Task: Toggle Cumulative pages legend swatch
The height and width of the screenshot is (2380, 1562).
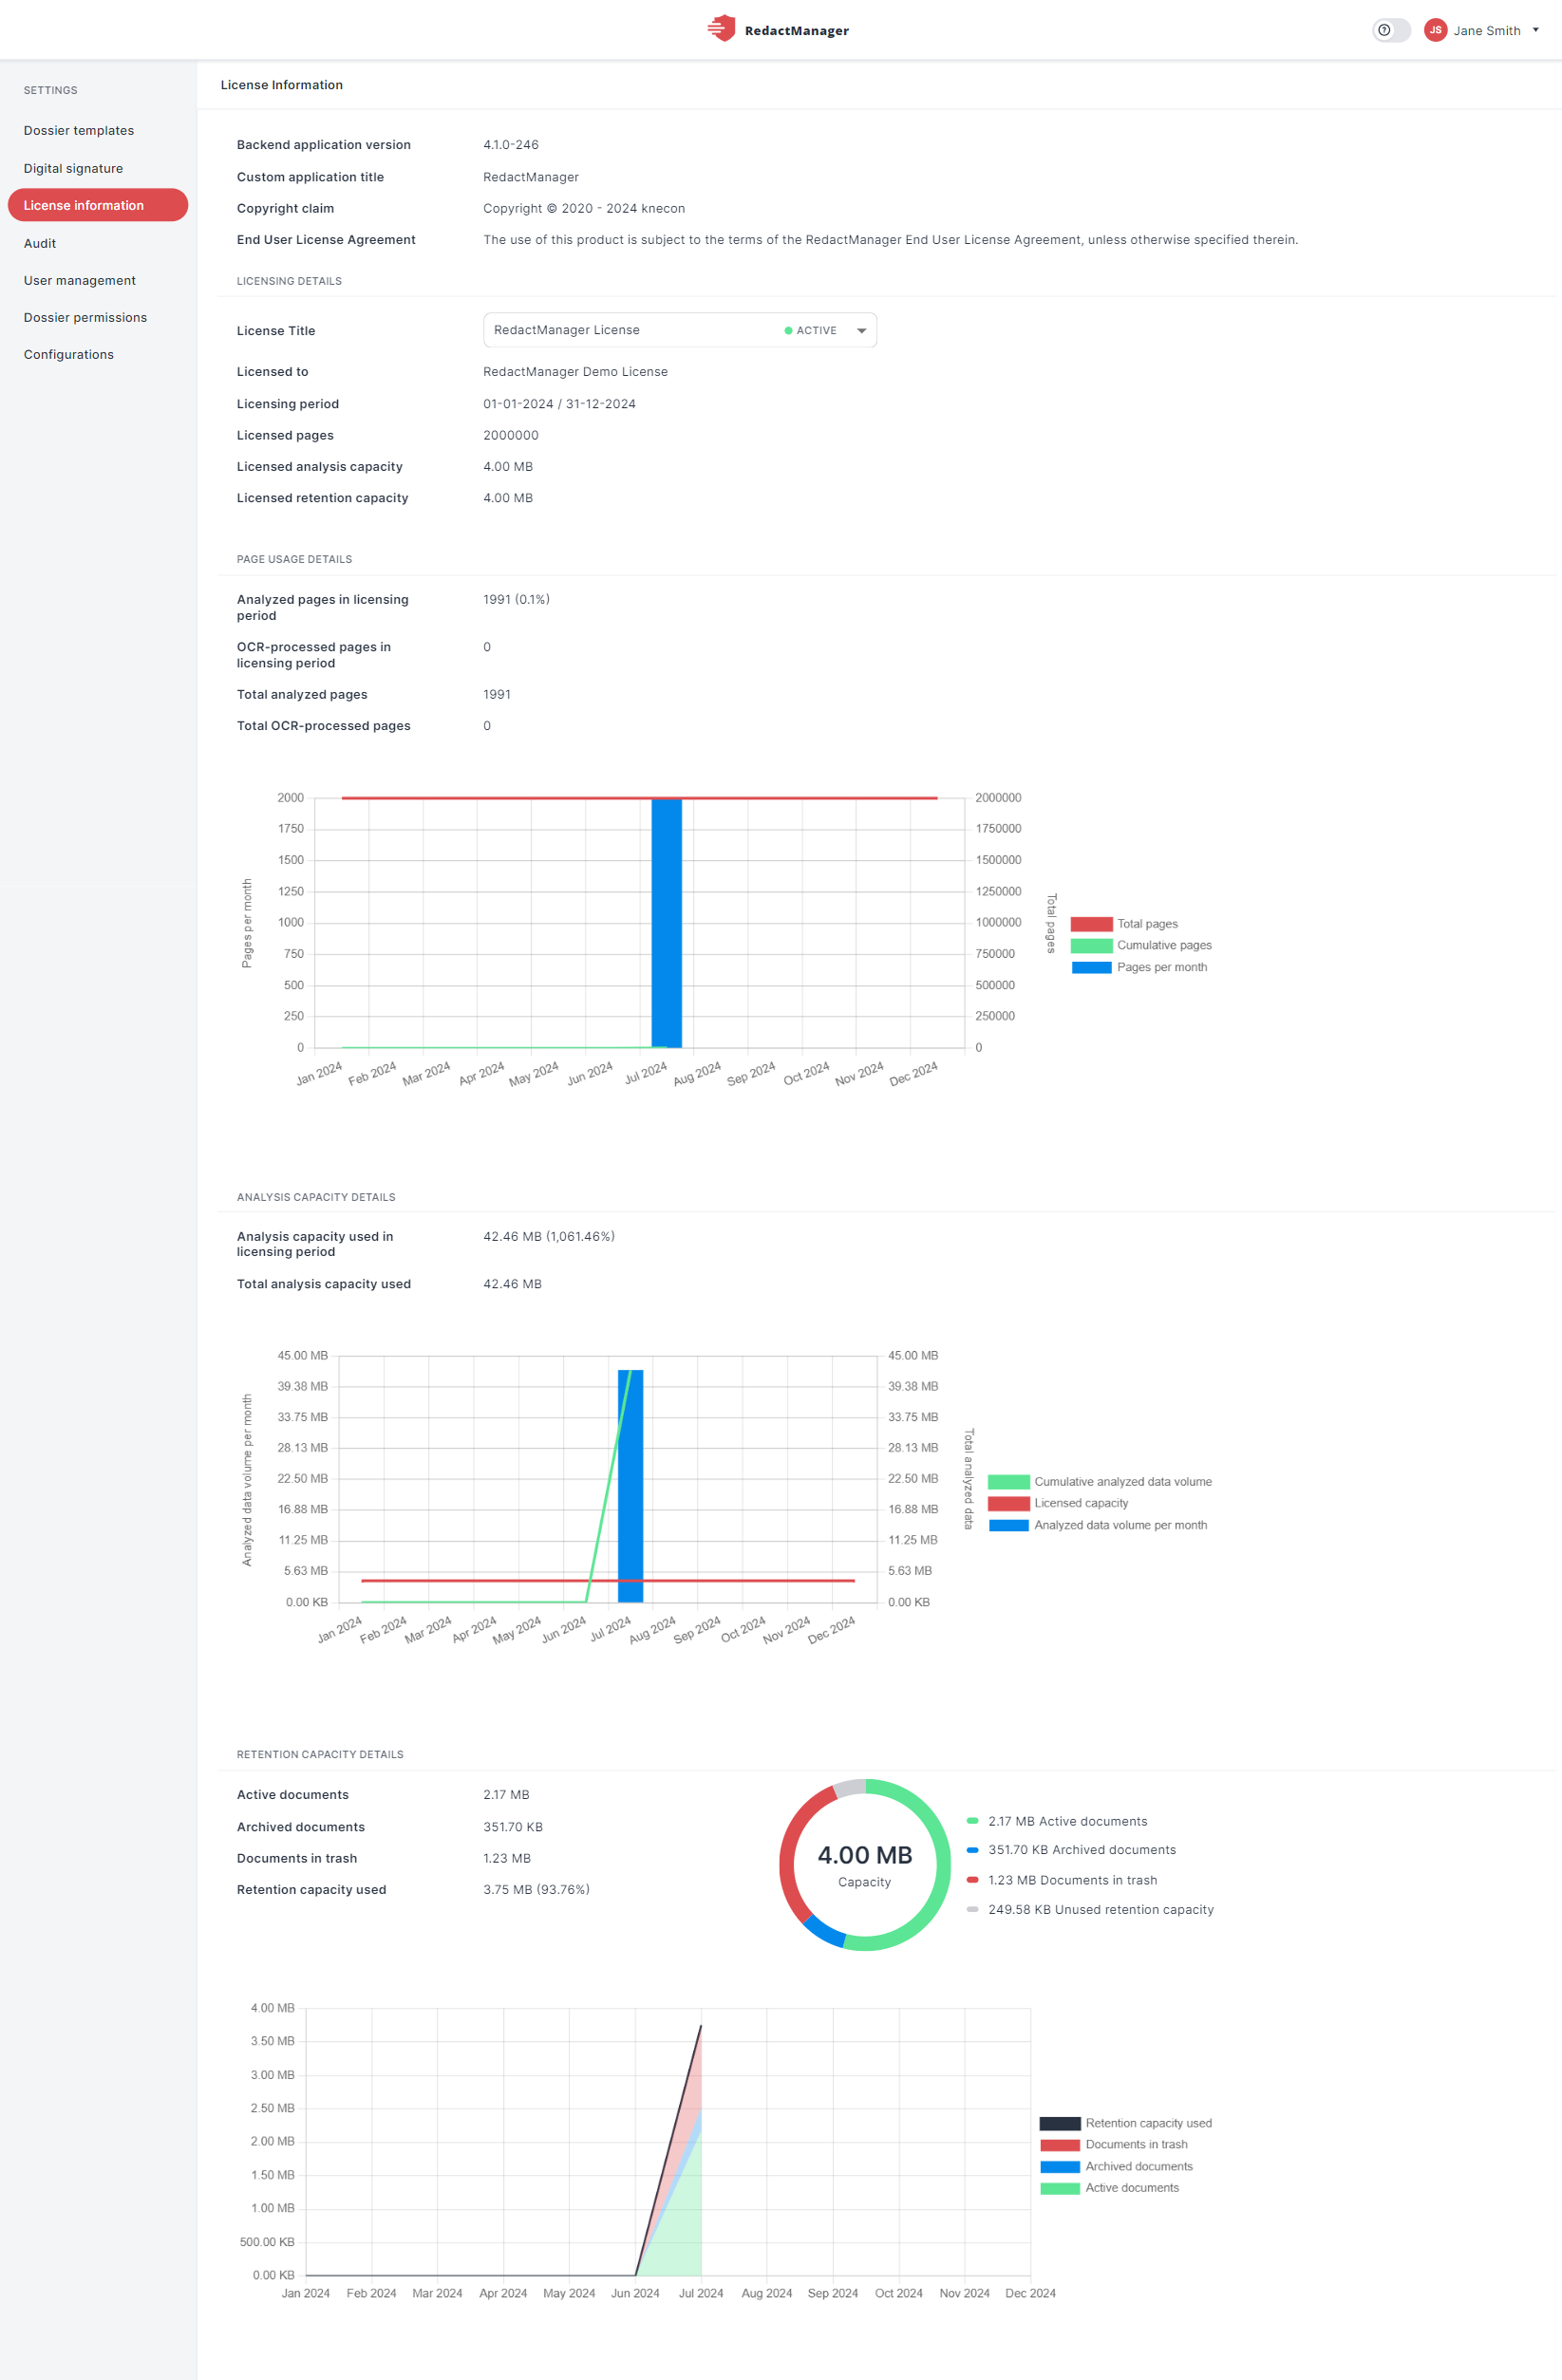Action: pos(1091,945)
